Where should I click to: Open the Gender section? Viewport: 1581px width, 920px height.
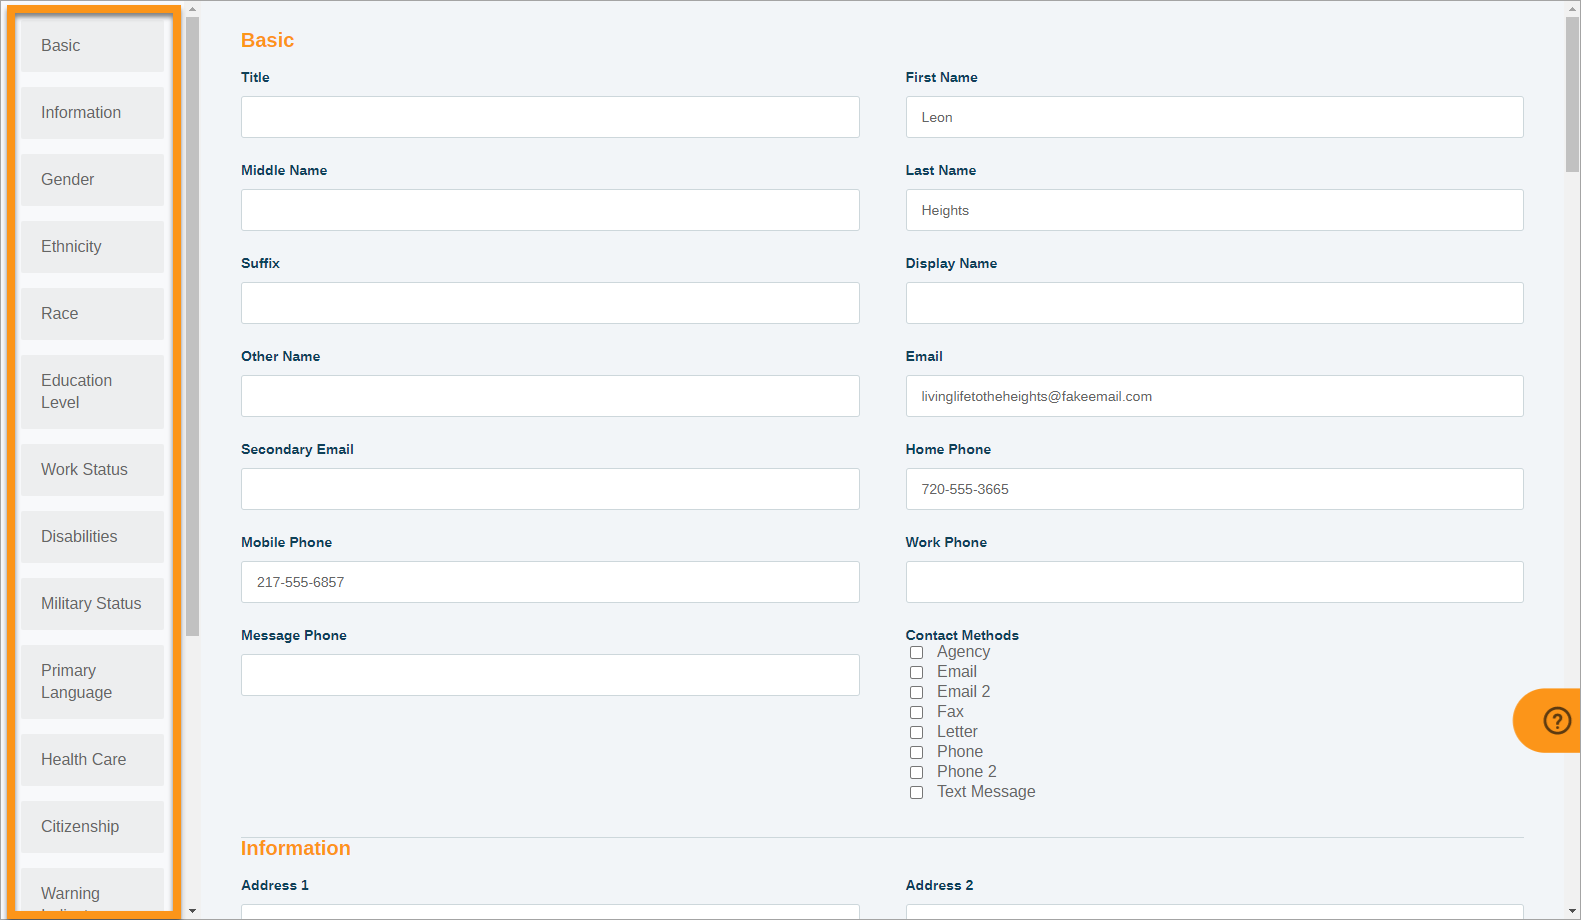92,180
